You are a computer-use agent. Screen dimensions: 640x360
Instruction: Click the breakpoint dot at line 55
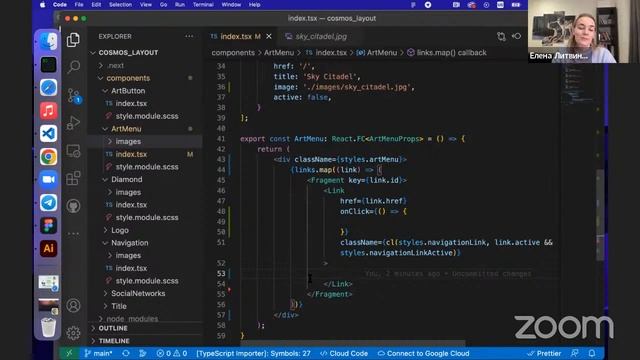coord(229,290)
